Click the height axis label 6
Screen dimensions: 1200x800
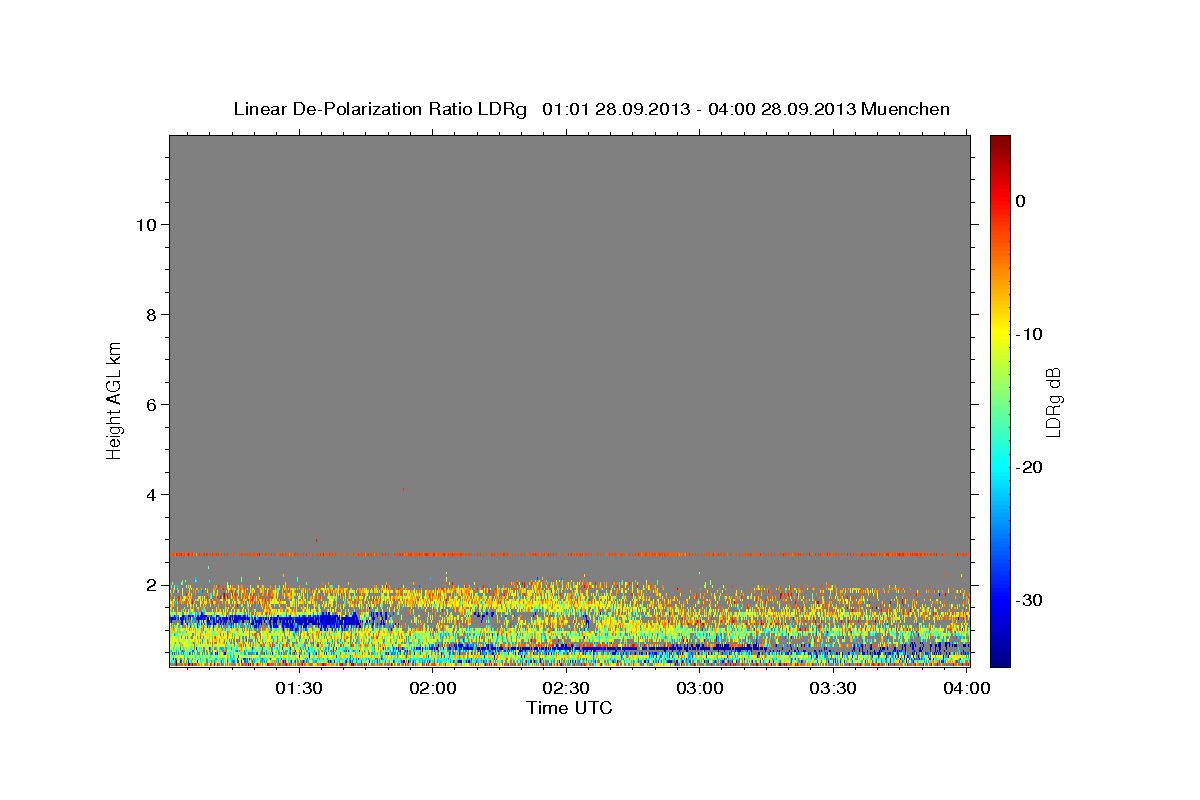coord(150,405)
